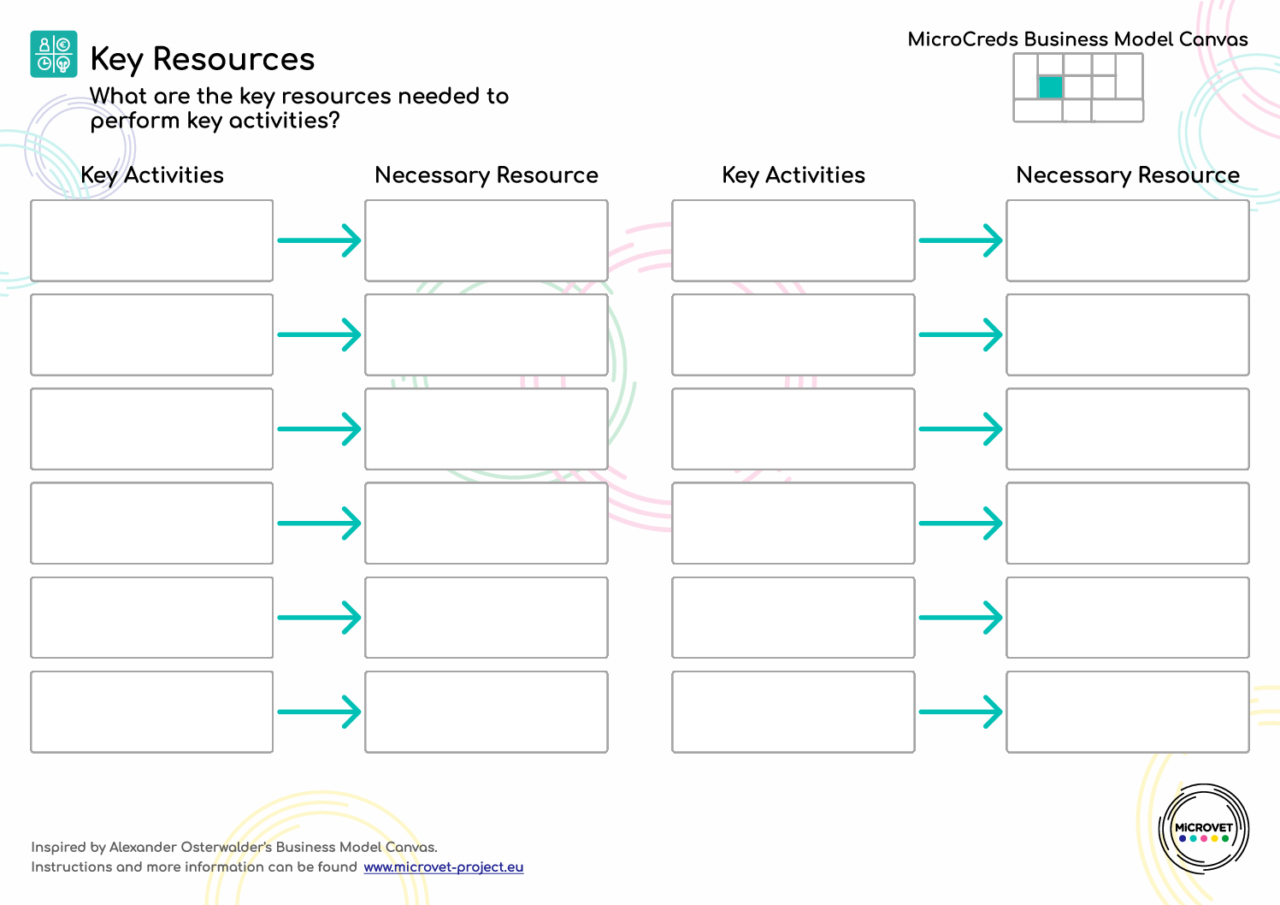Click the MicroCreds Business Model Canvas heading
Image resolution: width=1280 pixels, height=905 pixels.
click(1077, 40)
